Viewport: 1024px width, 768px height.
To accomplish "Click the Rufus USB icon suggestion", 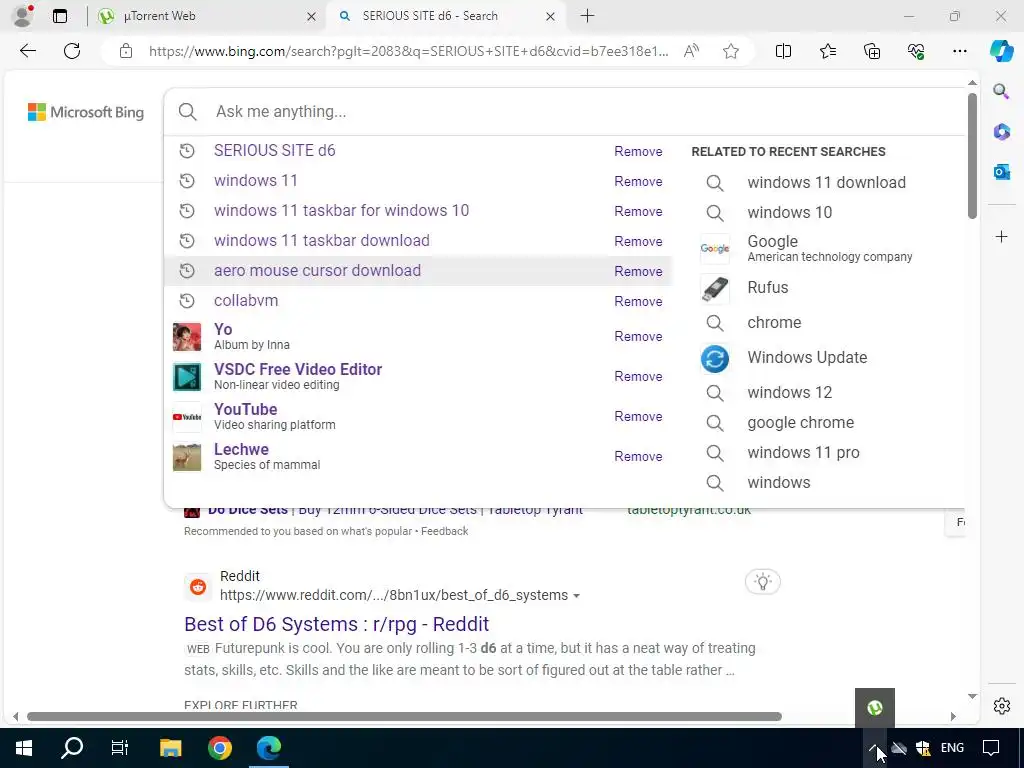I will pyautogui.click(x=714, y=288).
